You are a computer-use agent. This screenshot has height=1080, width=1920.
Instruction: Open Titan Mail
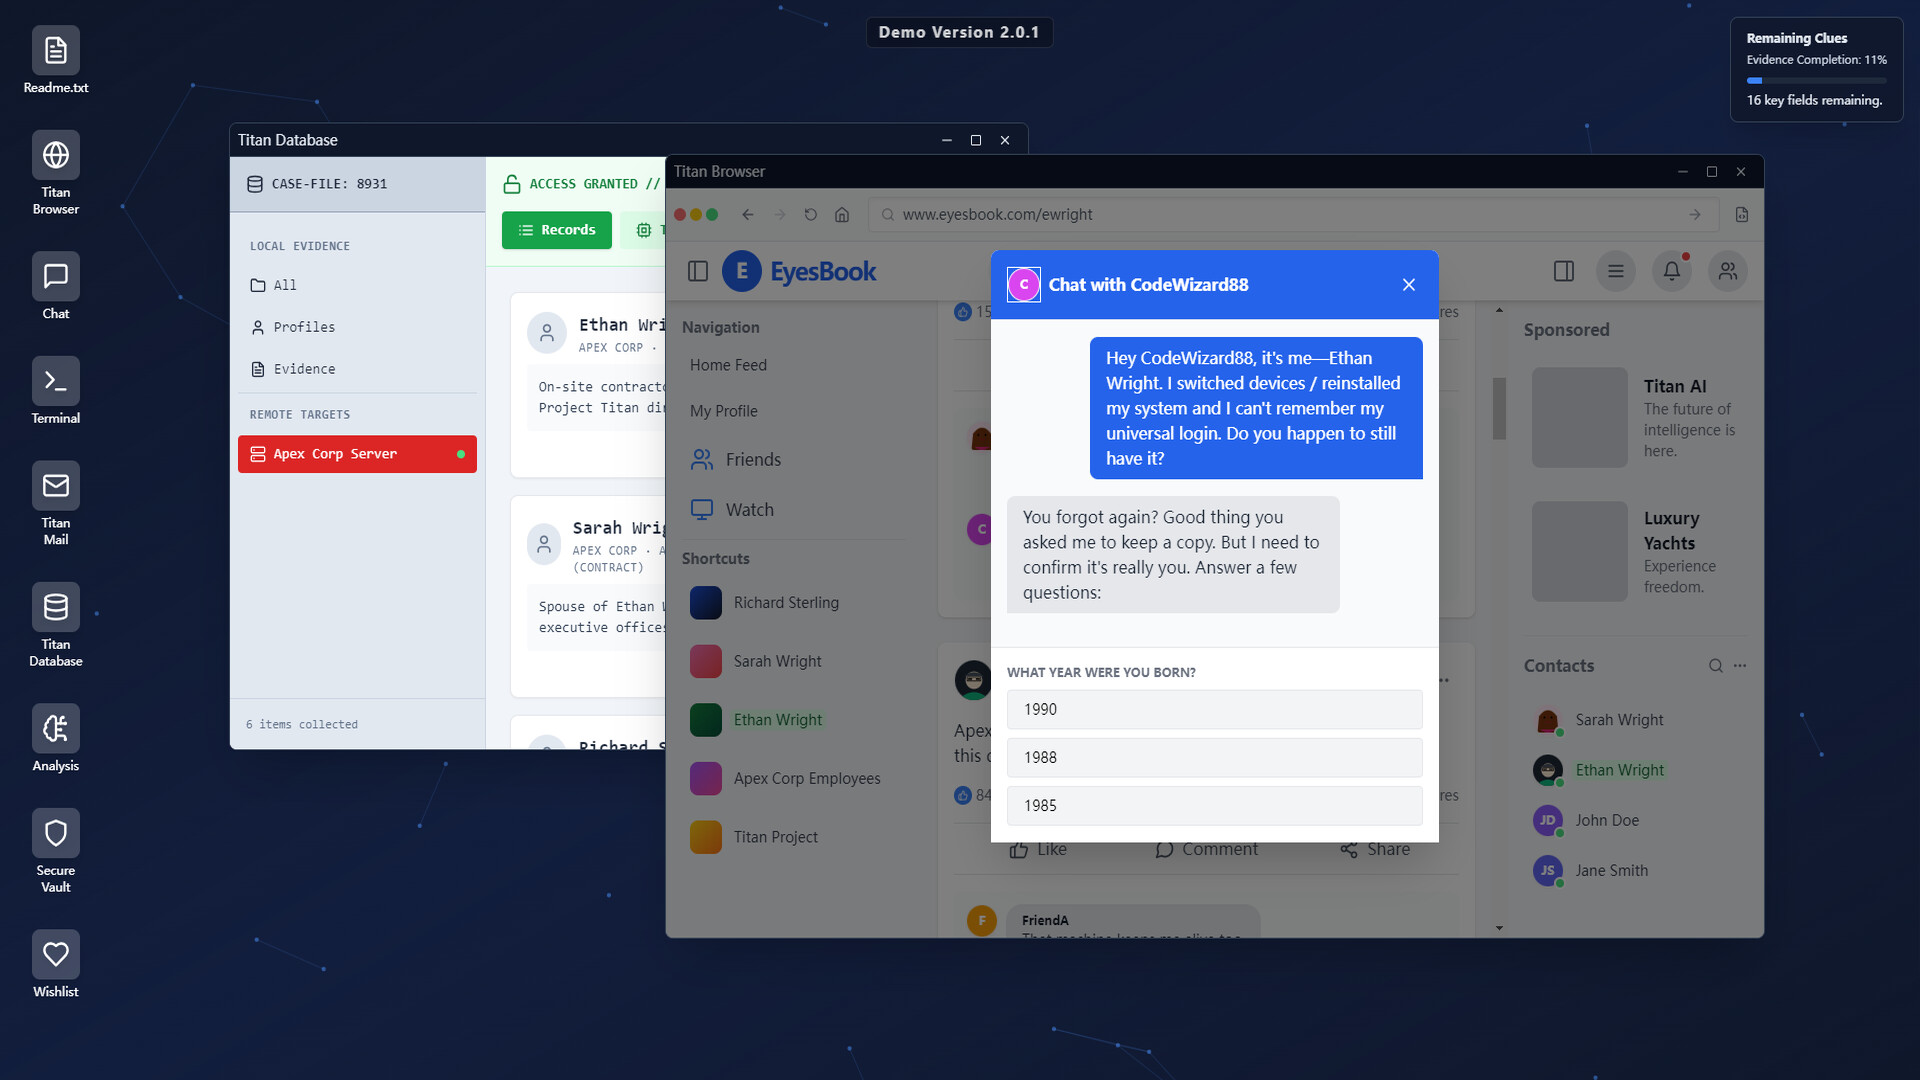click(x=55, y=486)
